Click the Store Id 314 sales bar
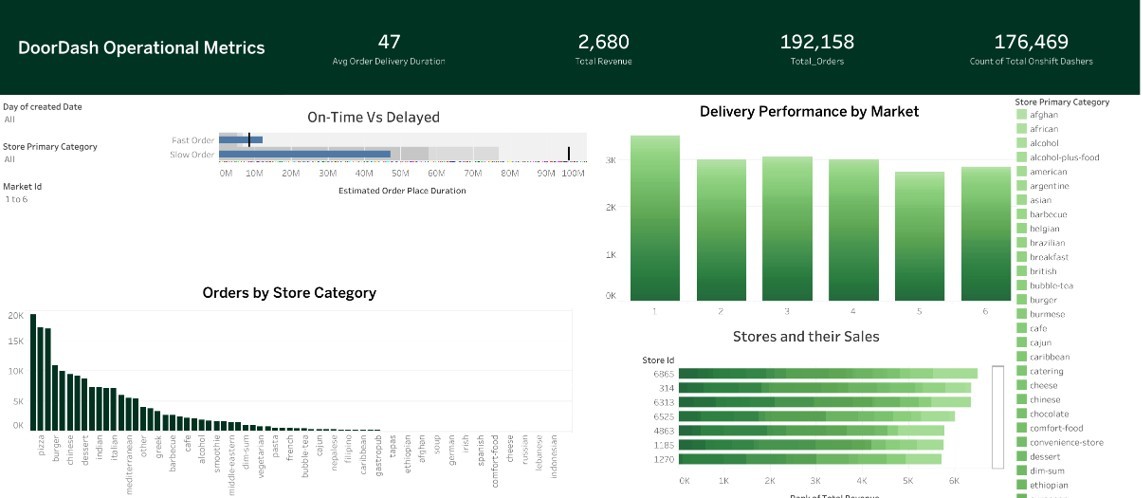Viewport: 1143px width, 498px height. pos(824,388)
